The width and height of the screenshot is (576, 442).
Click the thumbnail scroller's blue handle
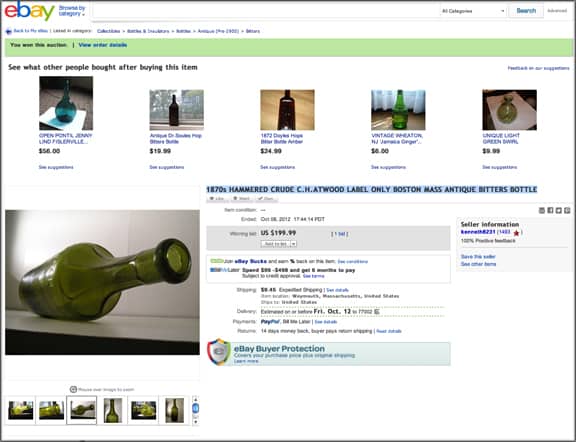click(195, 408)
